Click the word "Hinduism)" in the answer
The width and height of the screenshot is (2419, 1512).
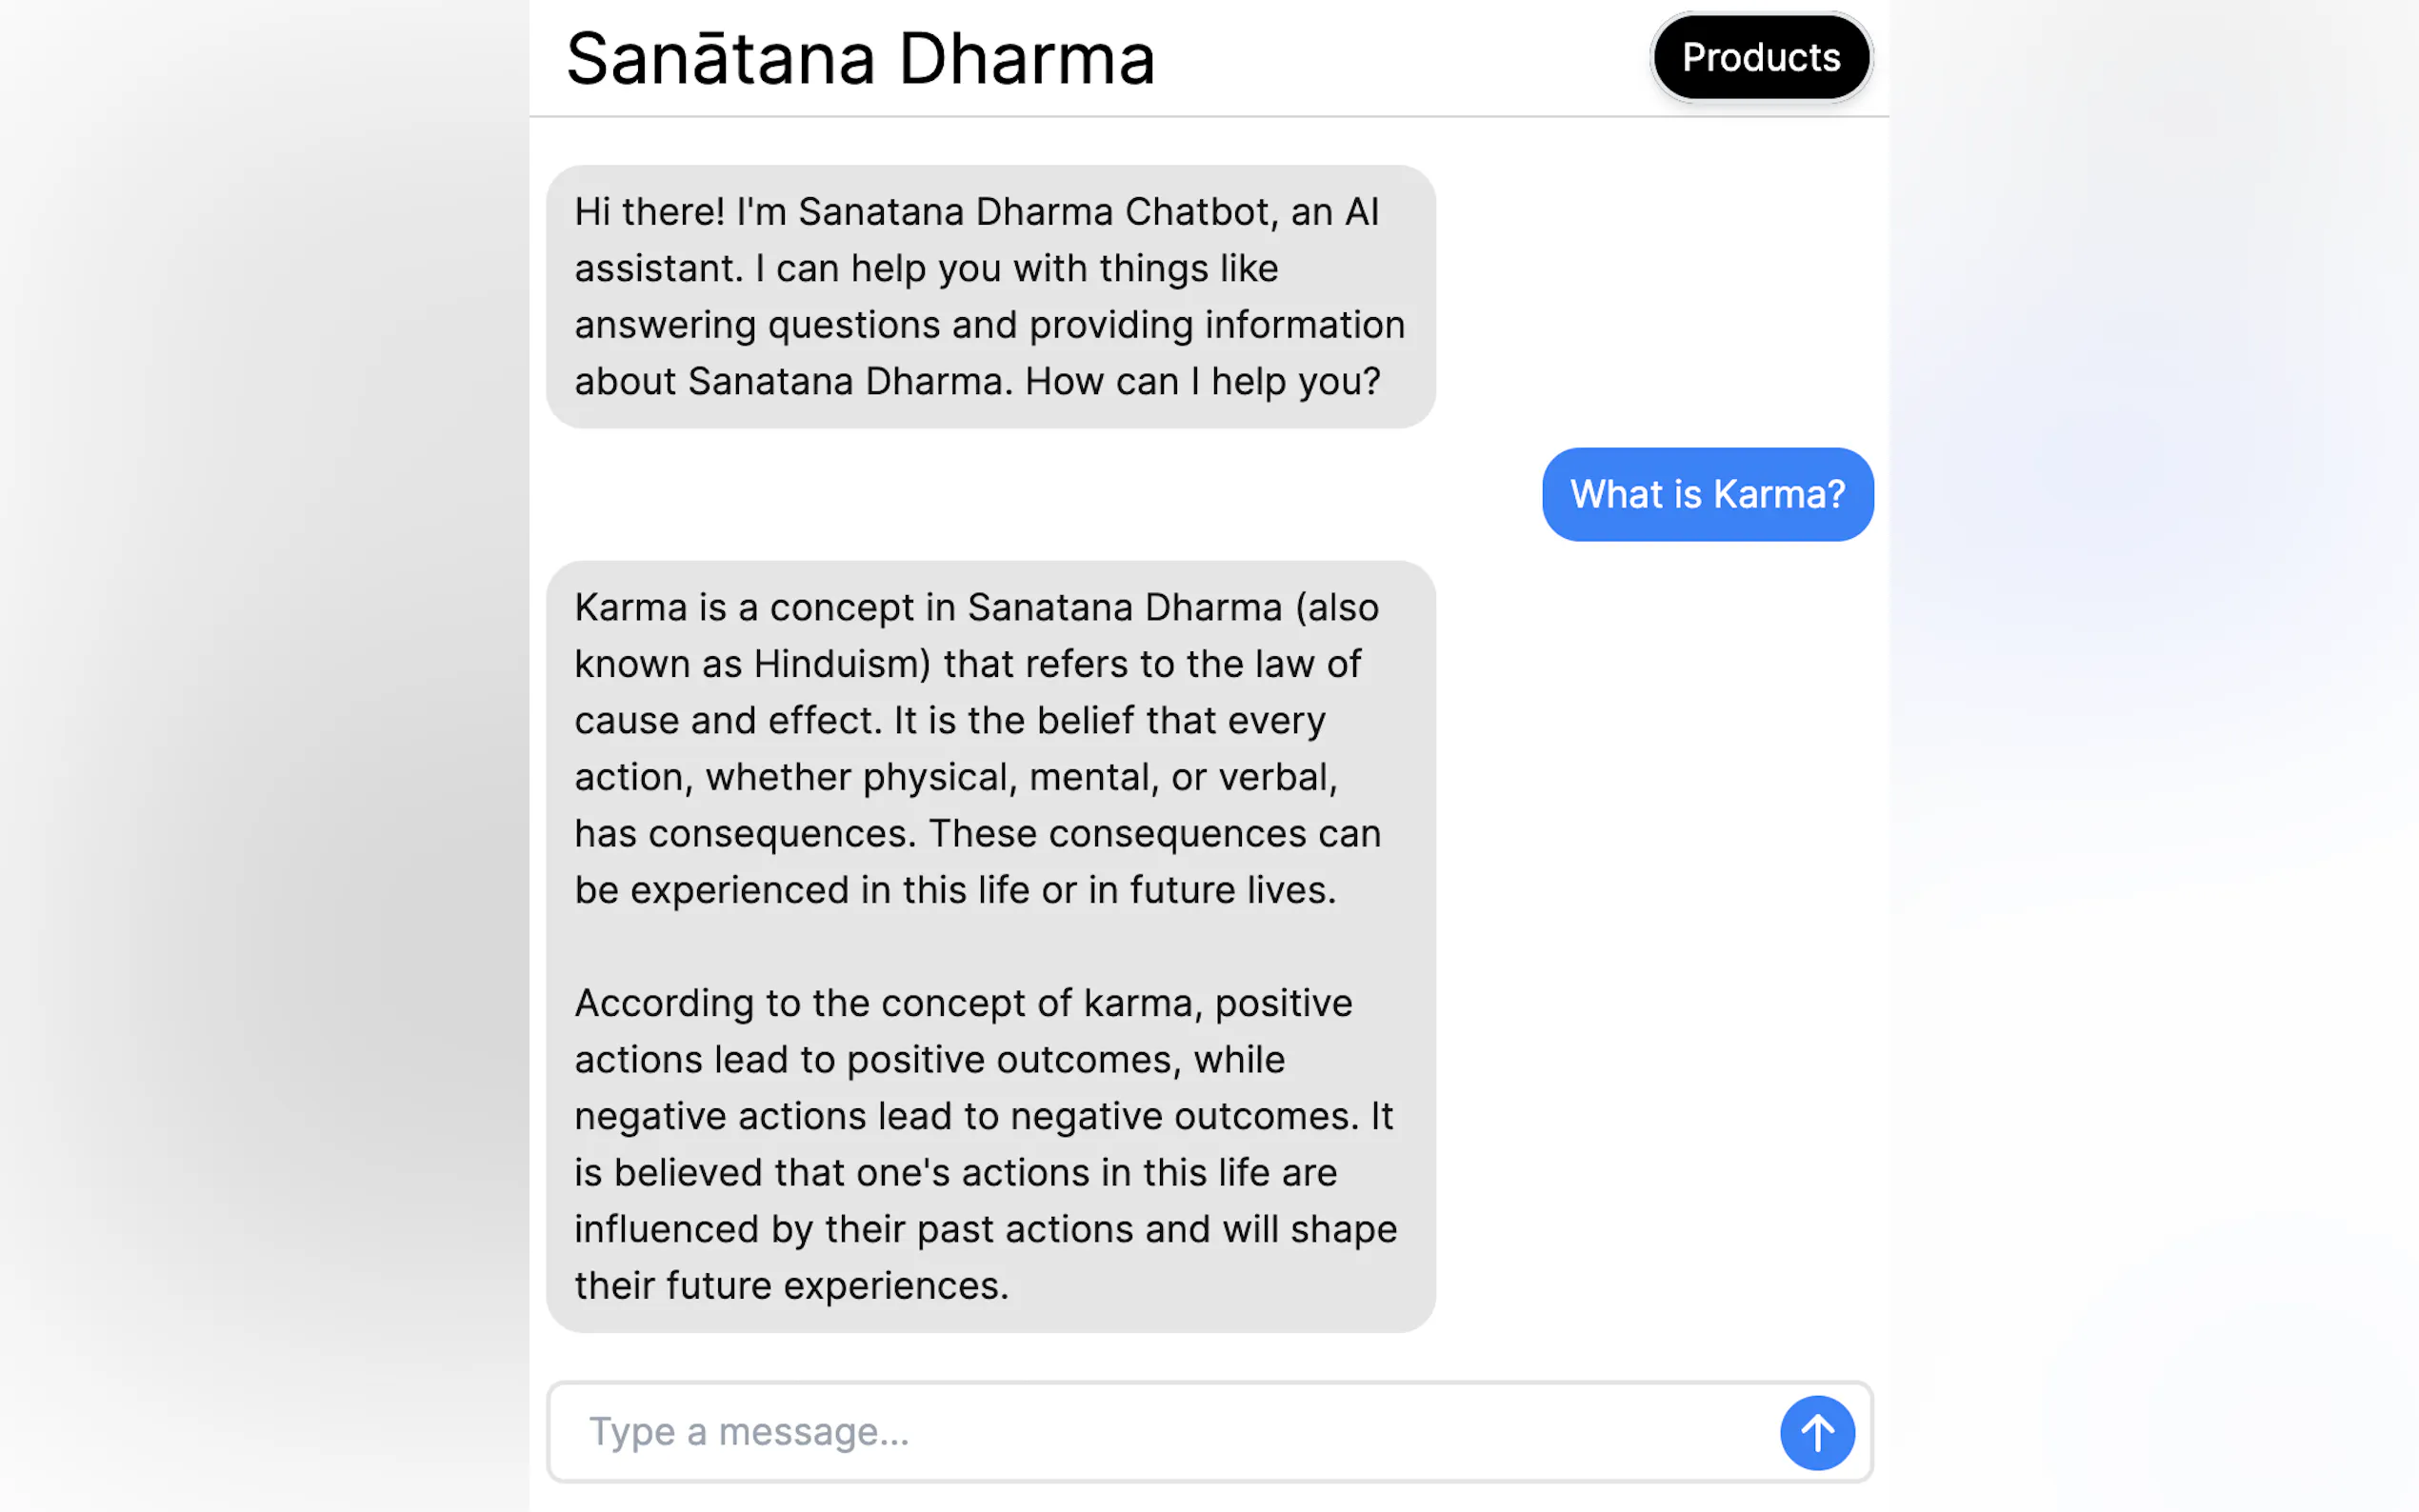pos(842,664)
